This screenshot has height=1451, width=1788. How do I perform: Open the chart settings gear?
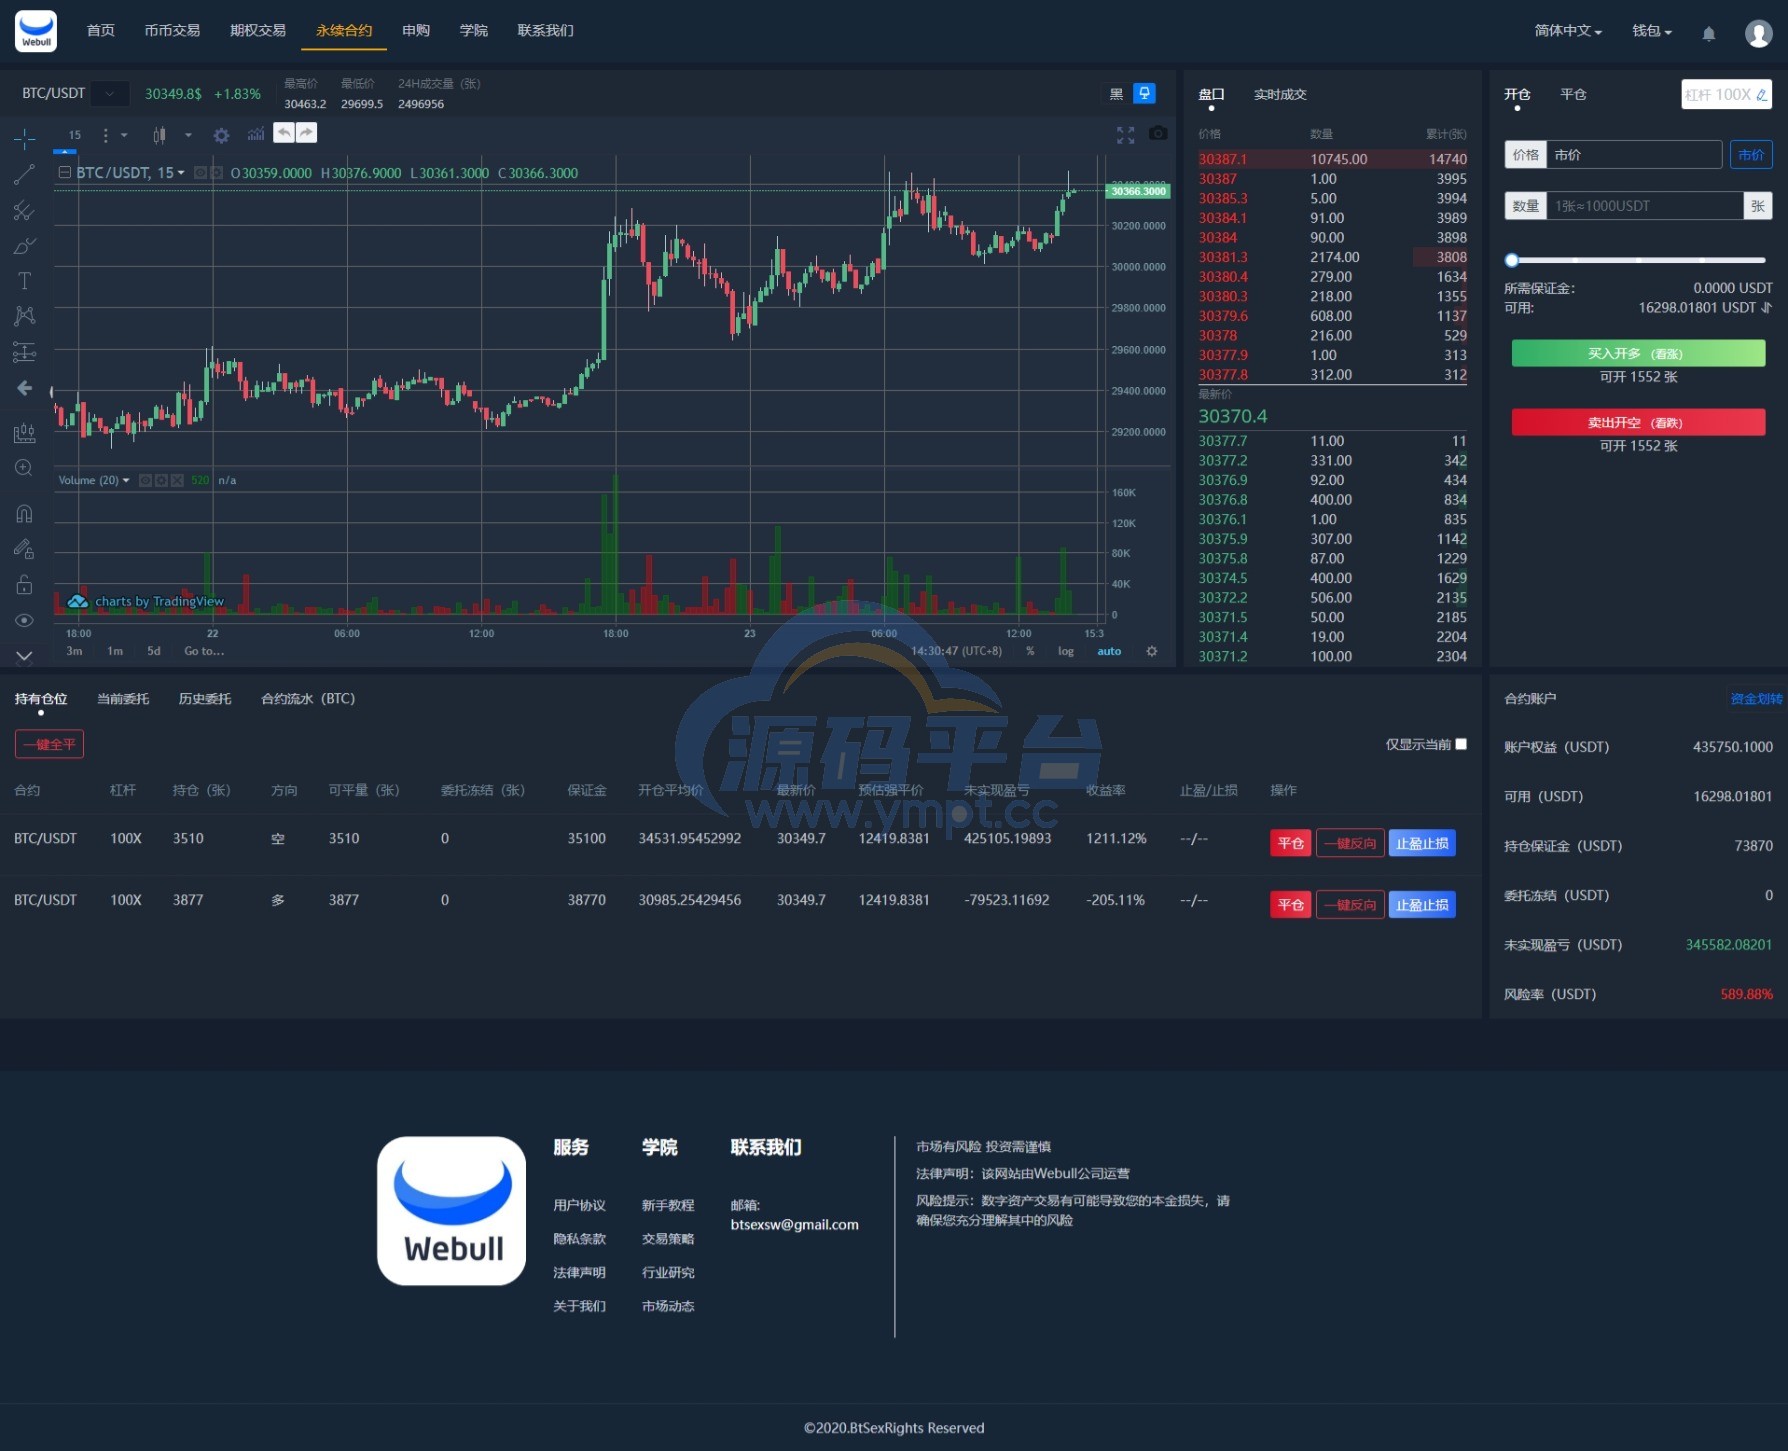click(222, 135)
